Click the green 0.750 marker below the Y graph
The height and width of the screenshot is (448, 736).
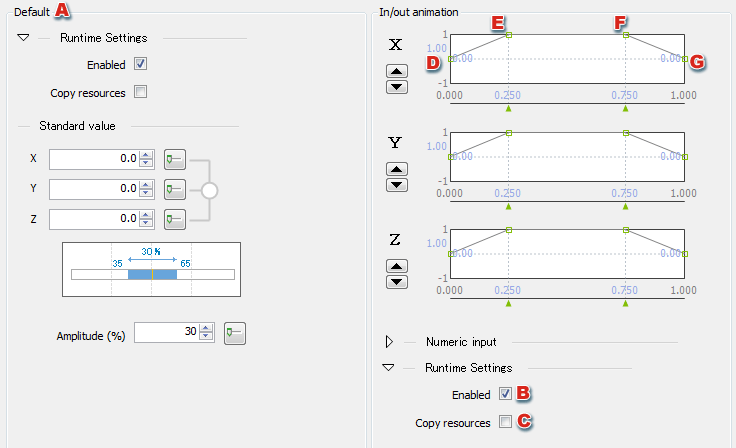point(625,207)
